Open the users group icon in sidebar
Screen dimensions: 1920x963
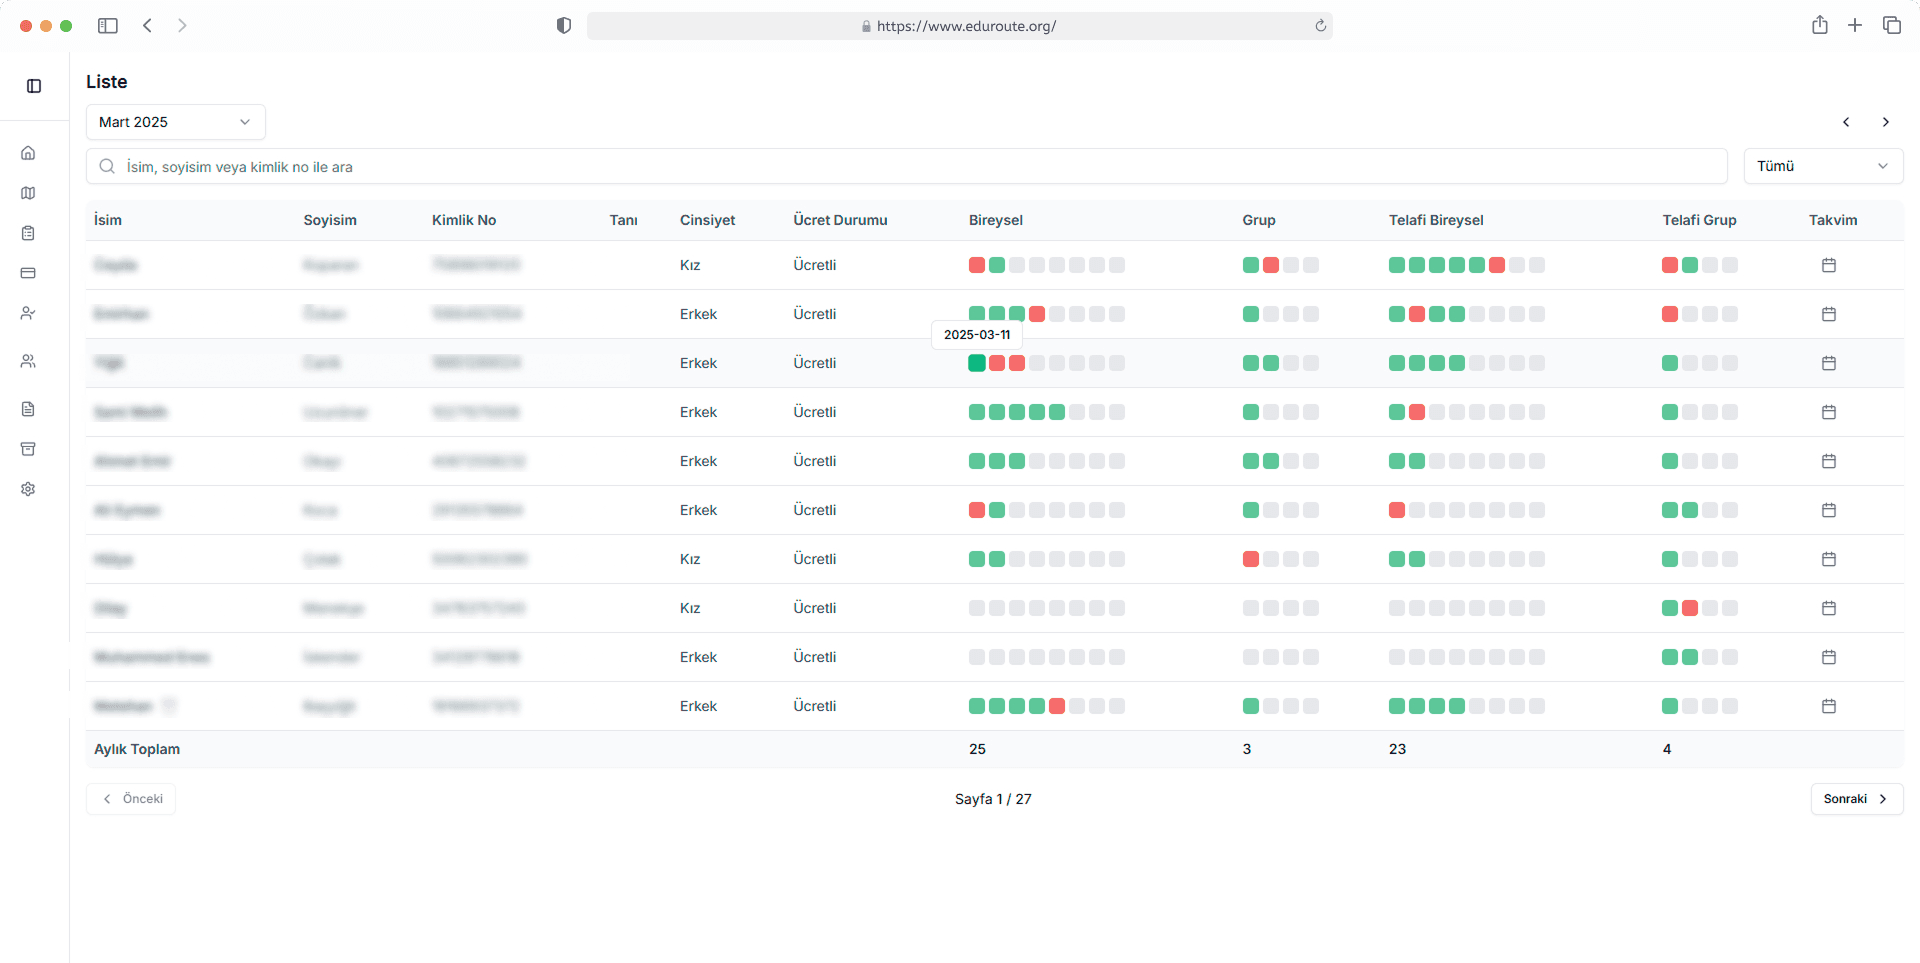point(28,361)
